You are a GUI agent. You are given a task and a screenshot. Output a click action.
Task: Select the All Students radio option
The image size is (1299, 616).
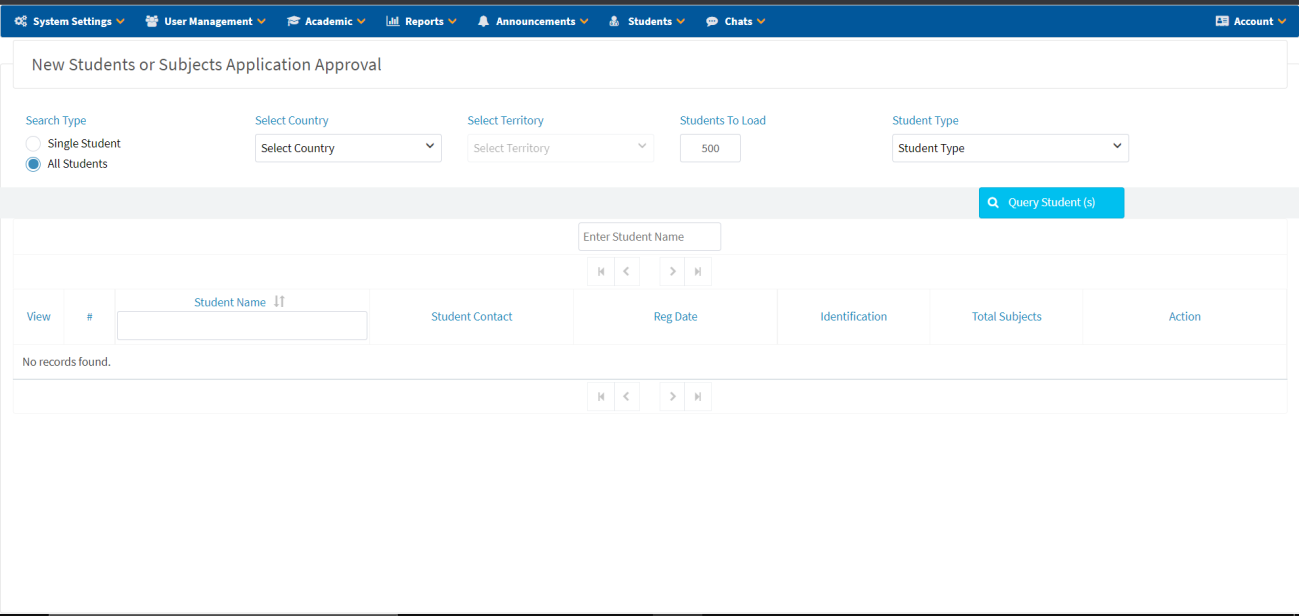(x=34, y=164)
